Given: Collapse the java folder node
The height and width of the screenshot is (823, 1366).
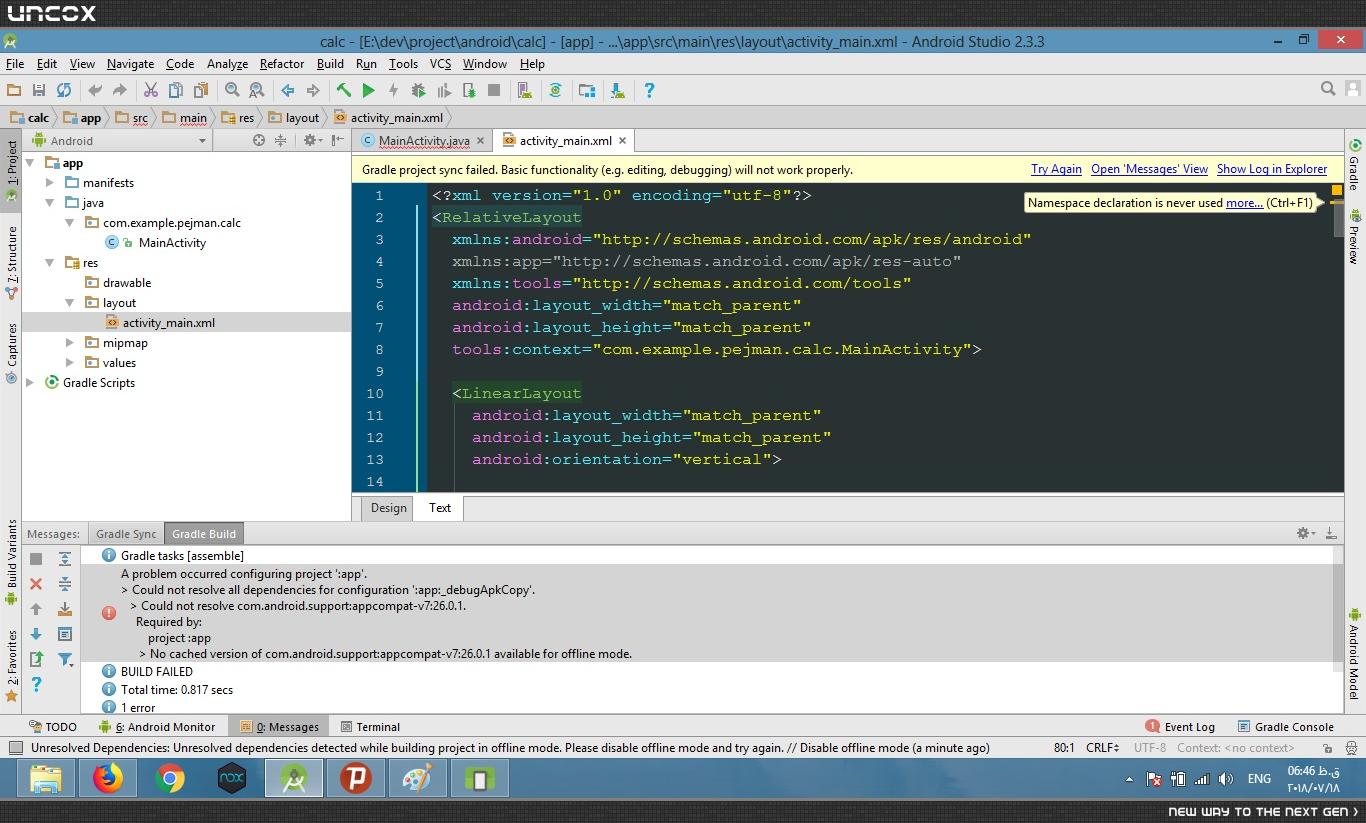Looking at the screenshot, I should [x=50, y=203].
